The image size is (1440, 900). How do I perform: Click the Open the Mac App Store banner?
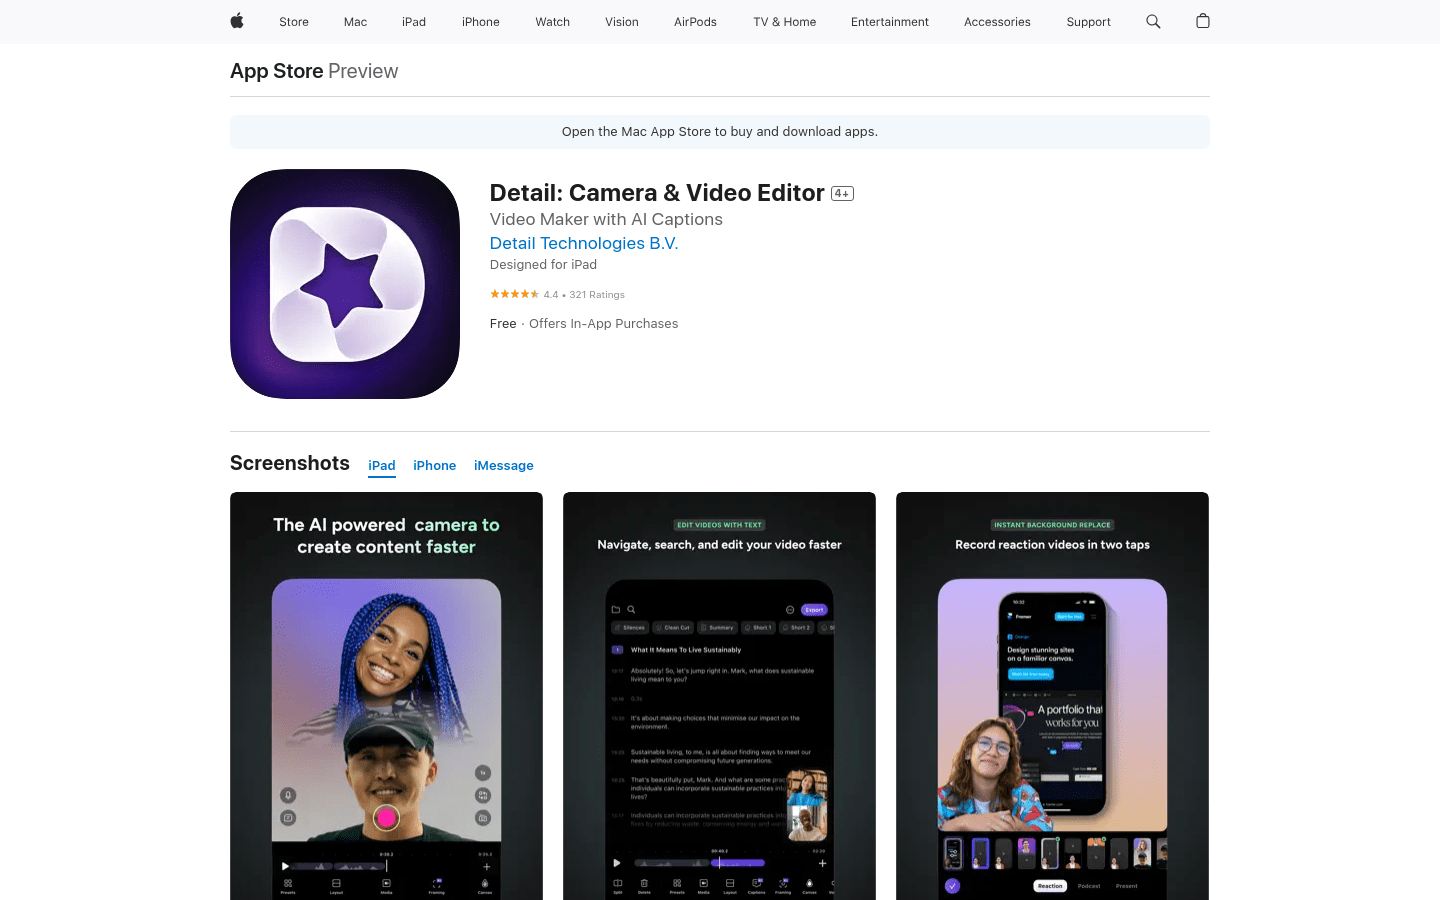click(720, 132)
